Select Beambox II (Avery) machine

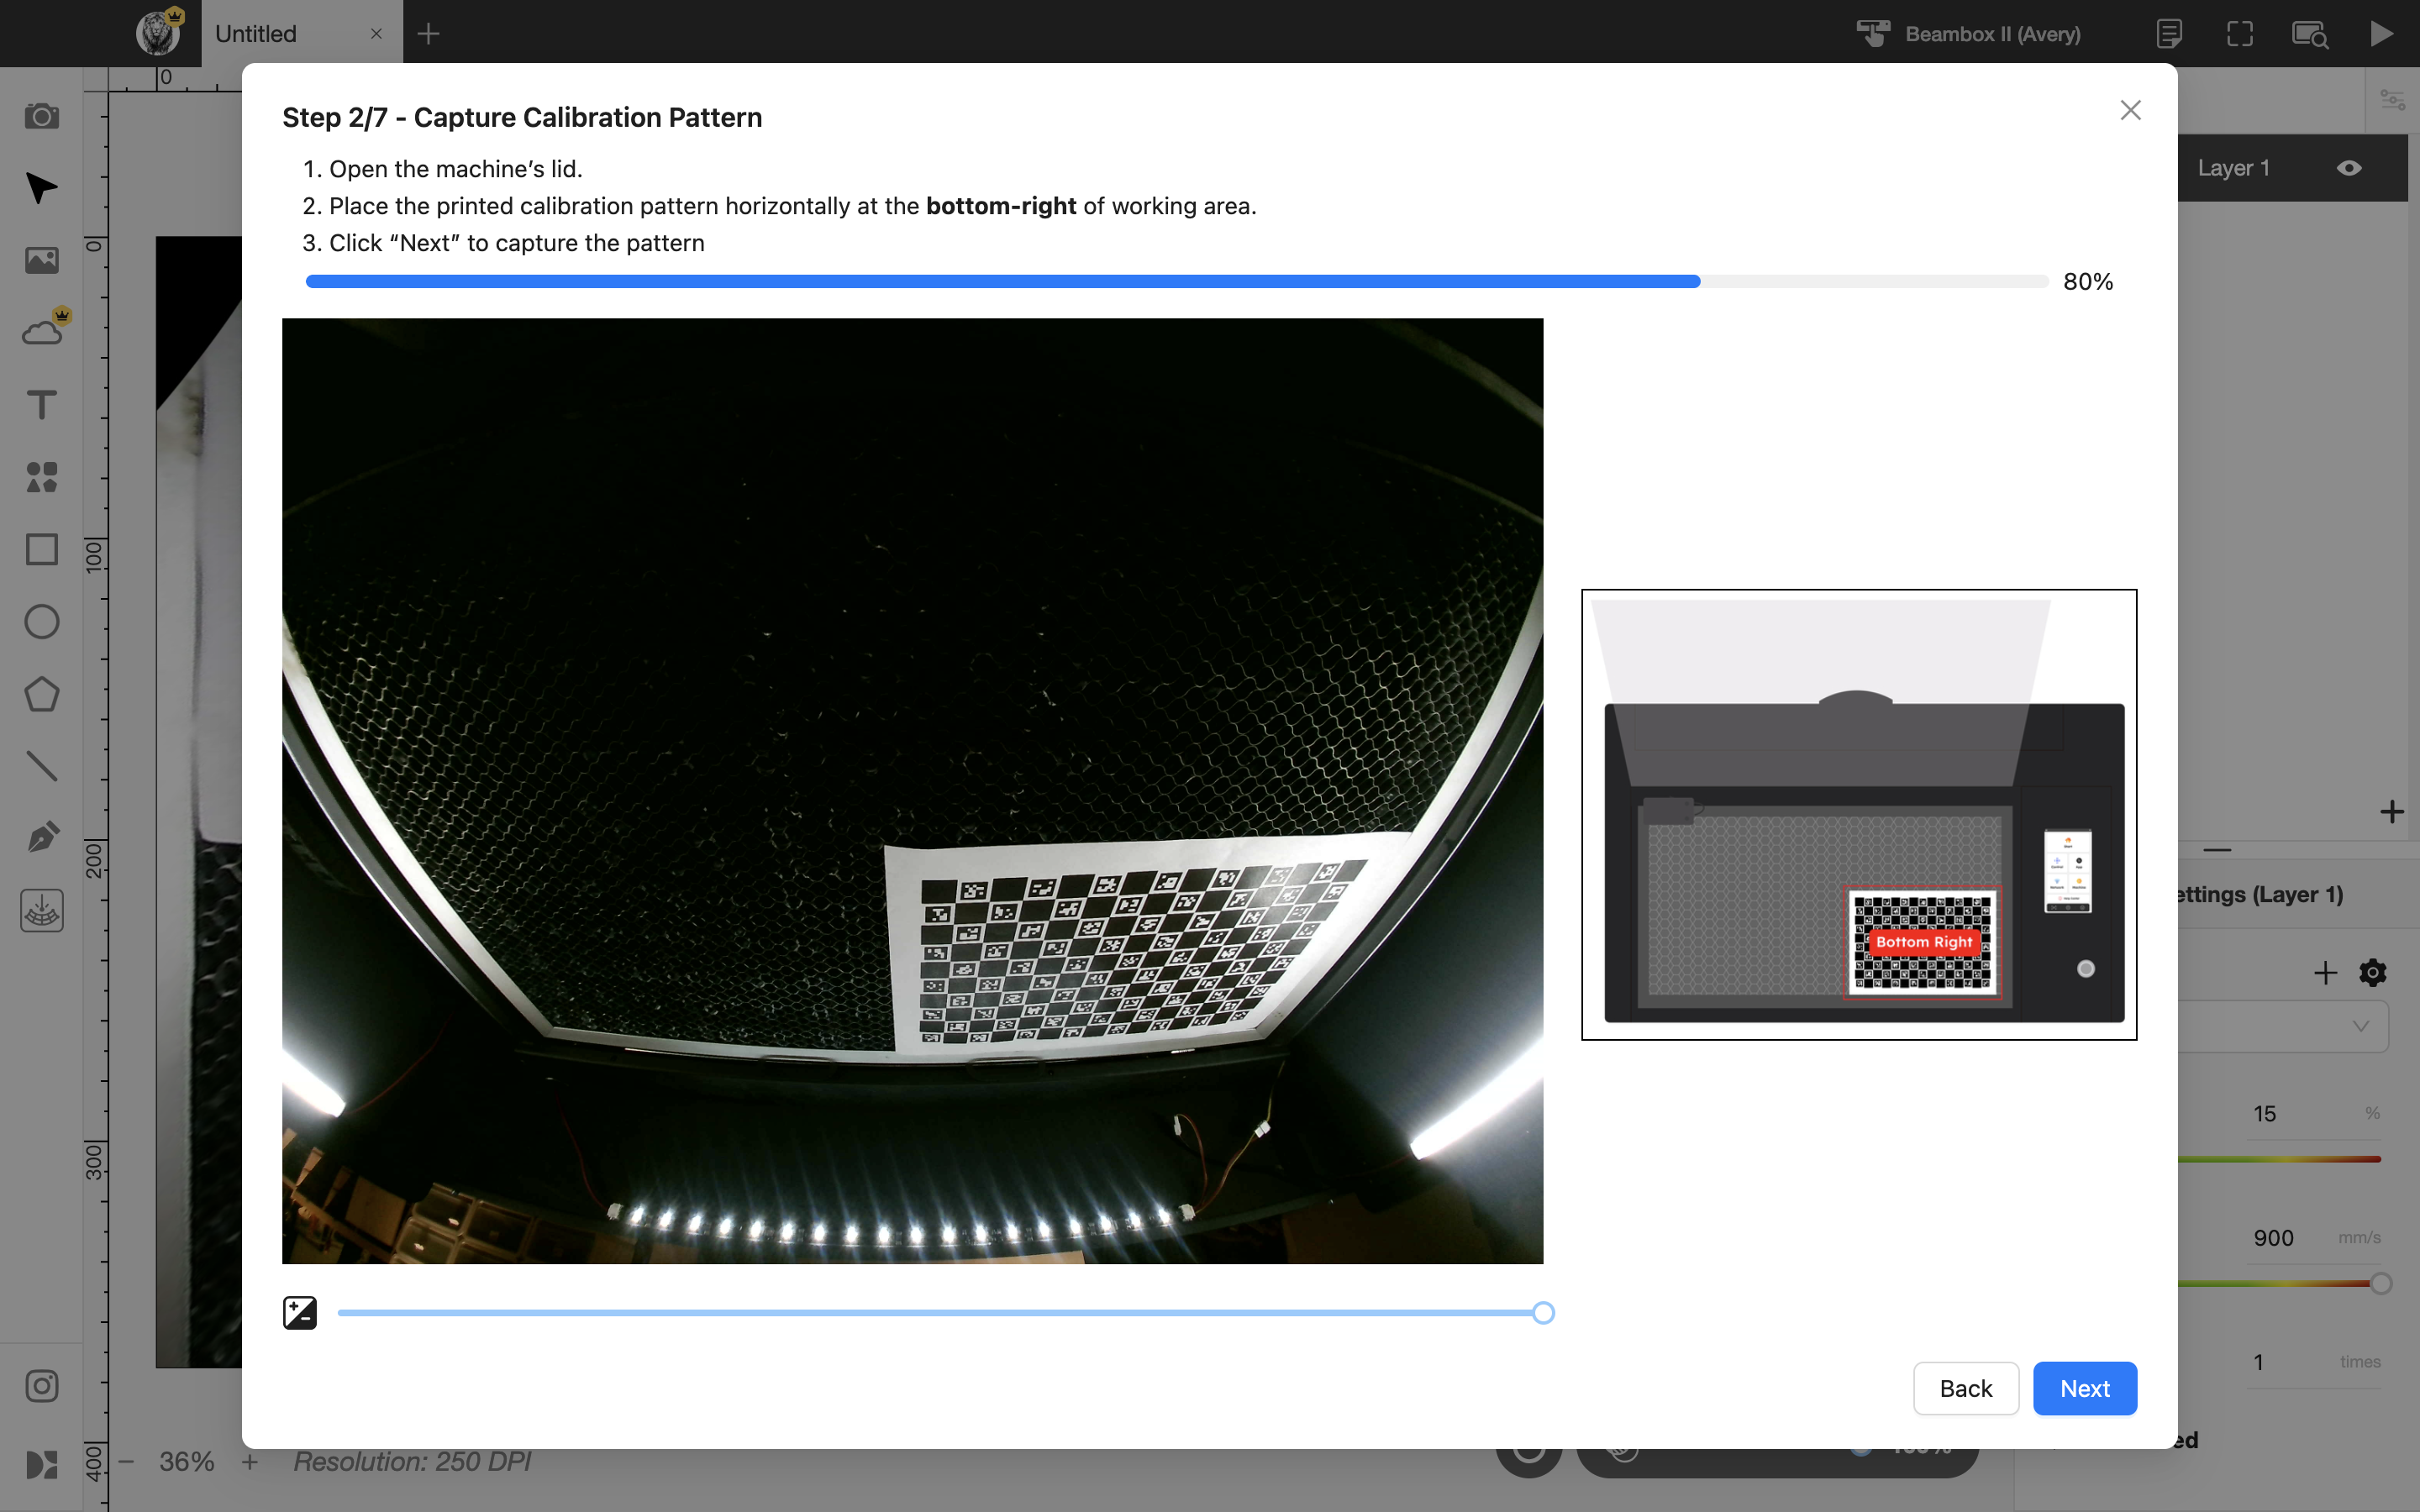1968,33
